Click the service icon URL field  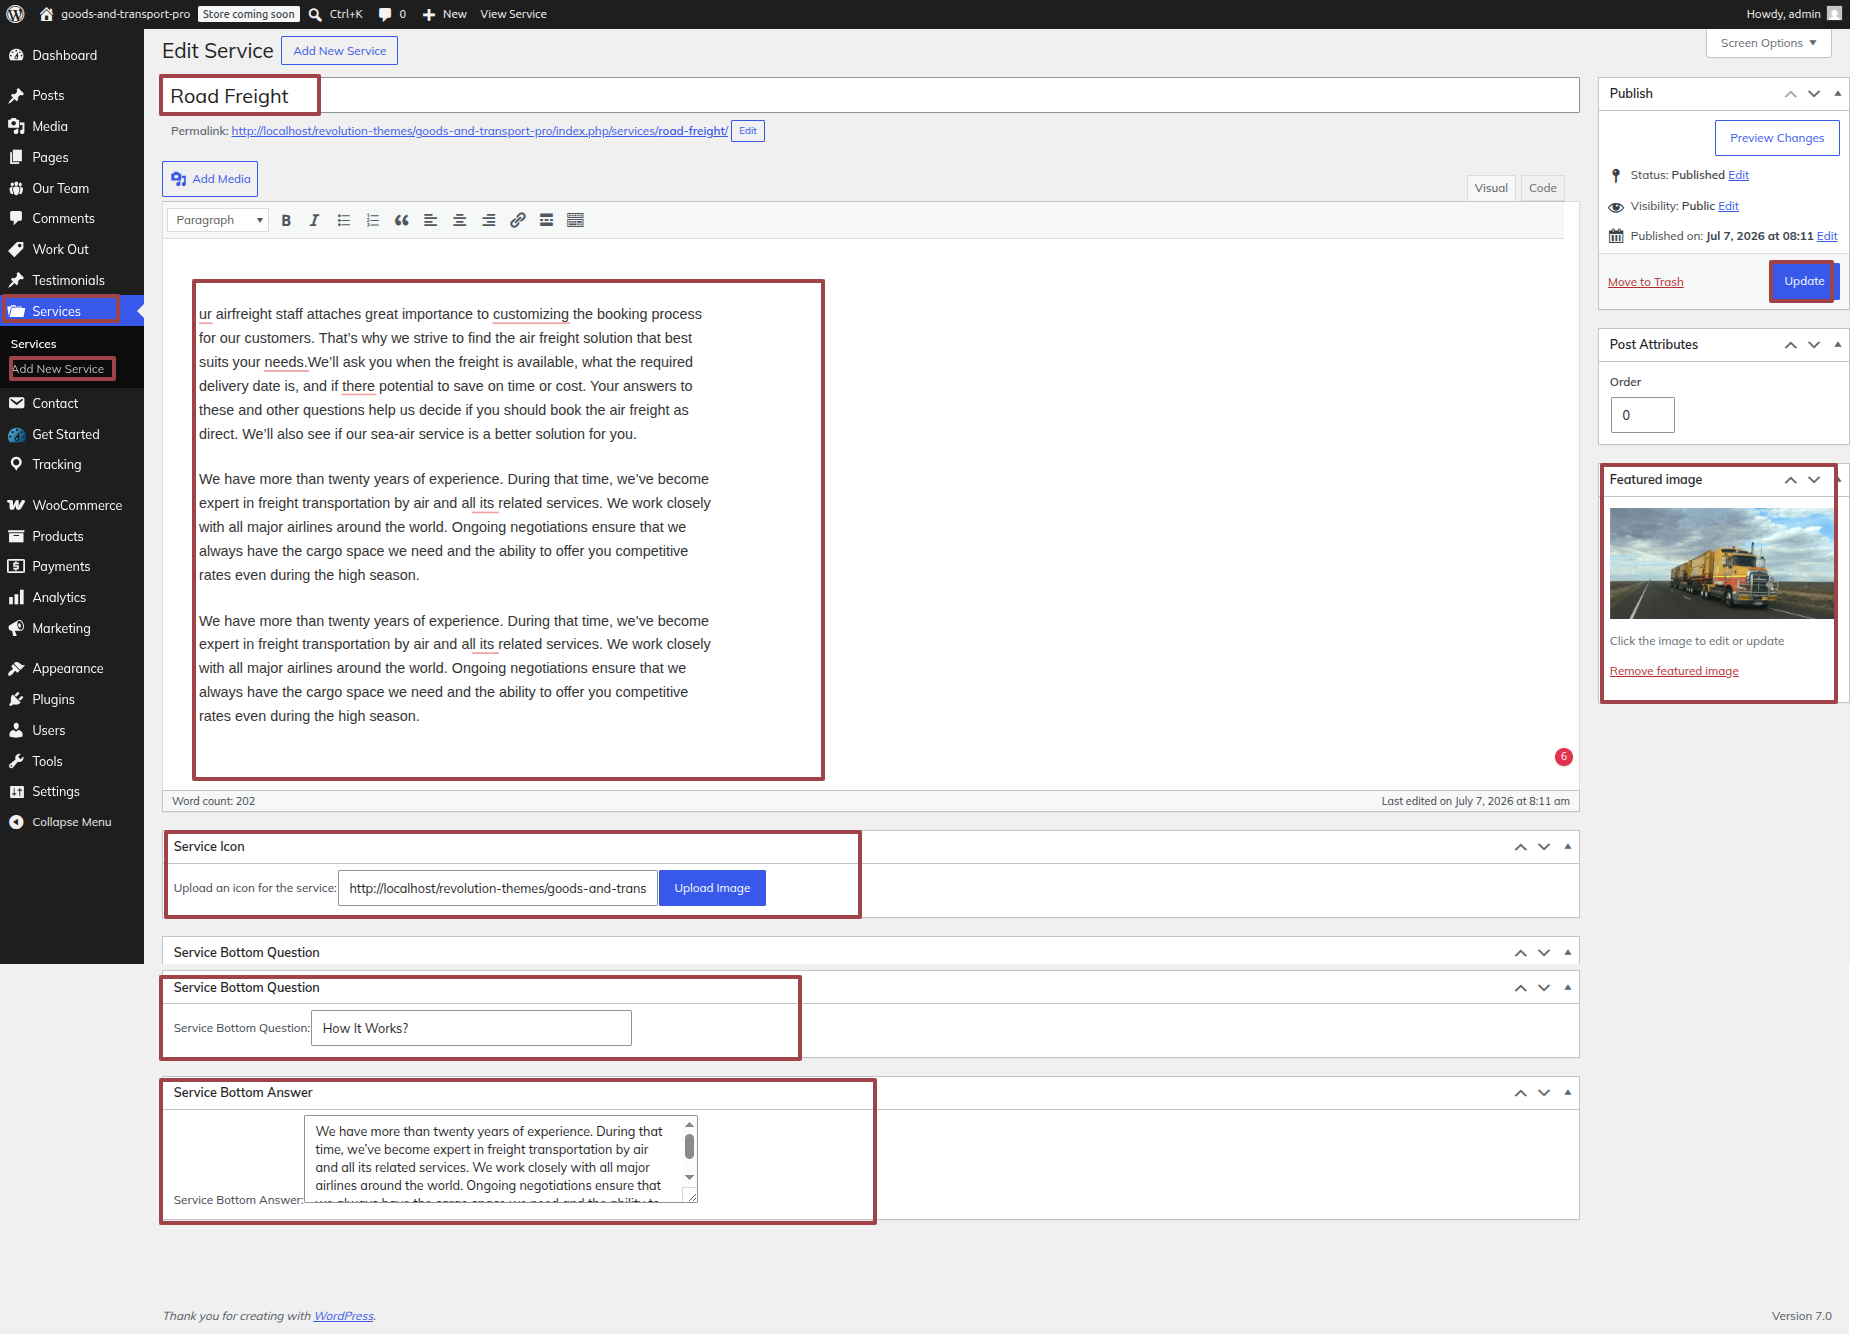point(497,888)
